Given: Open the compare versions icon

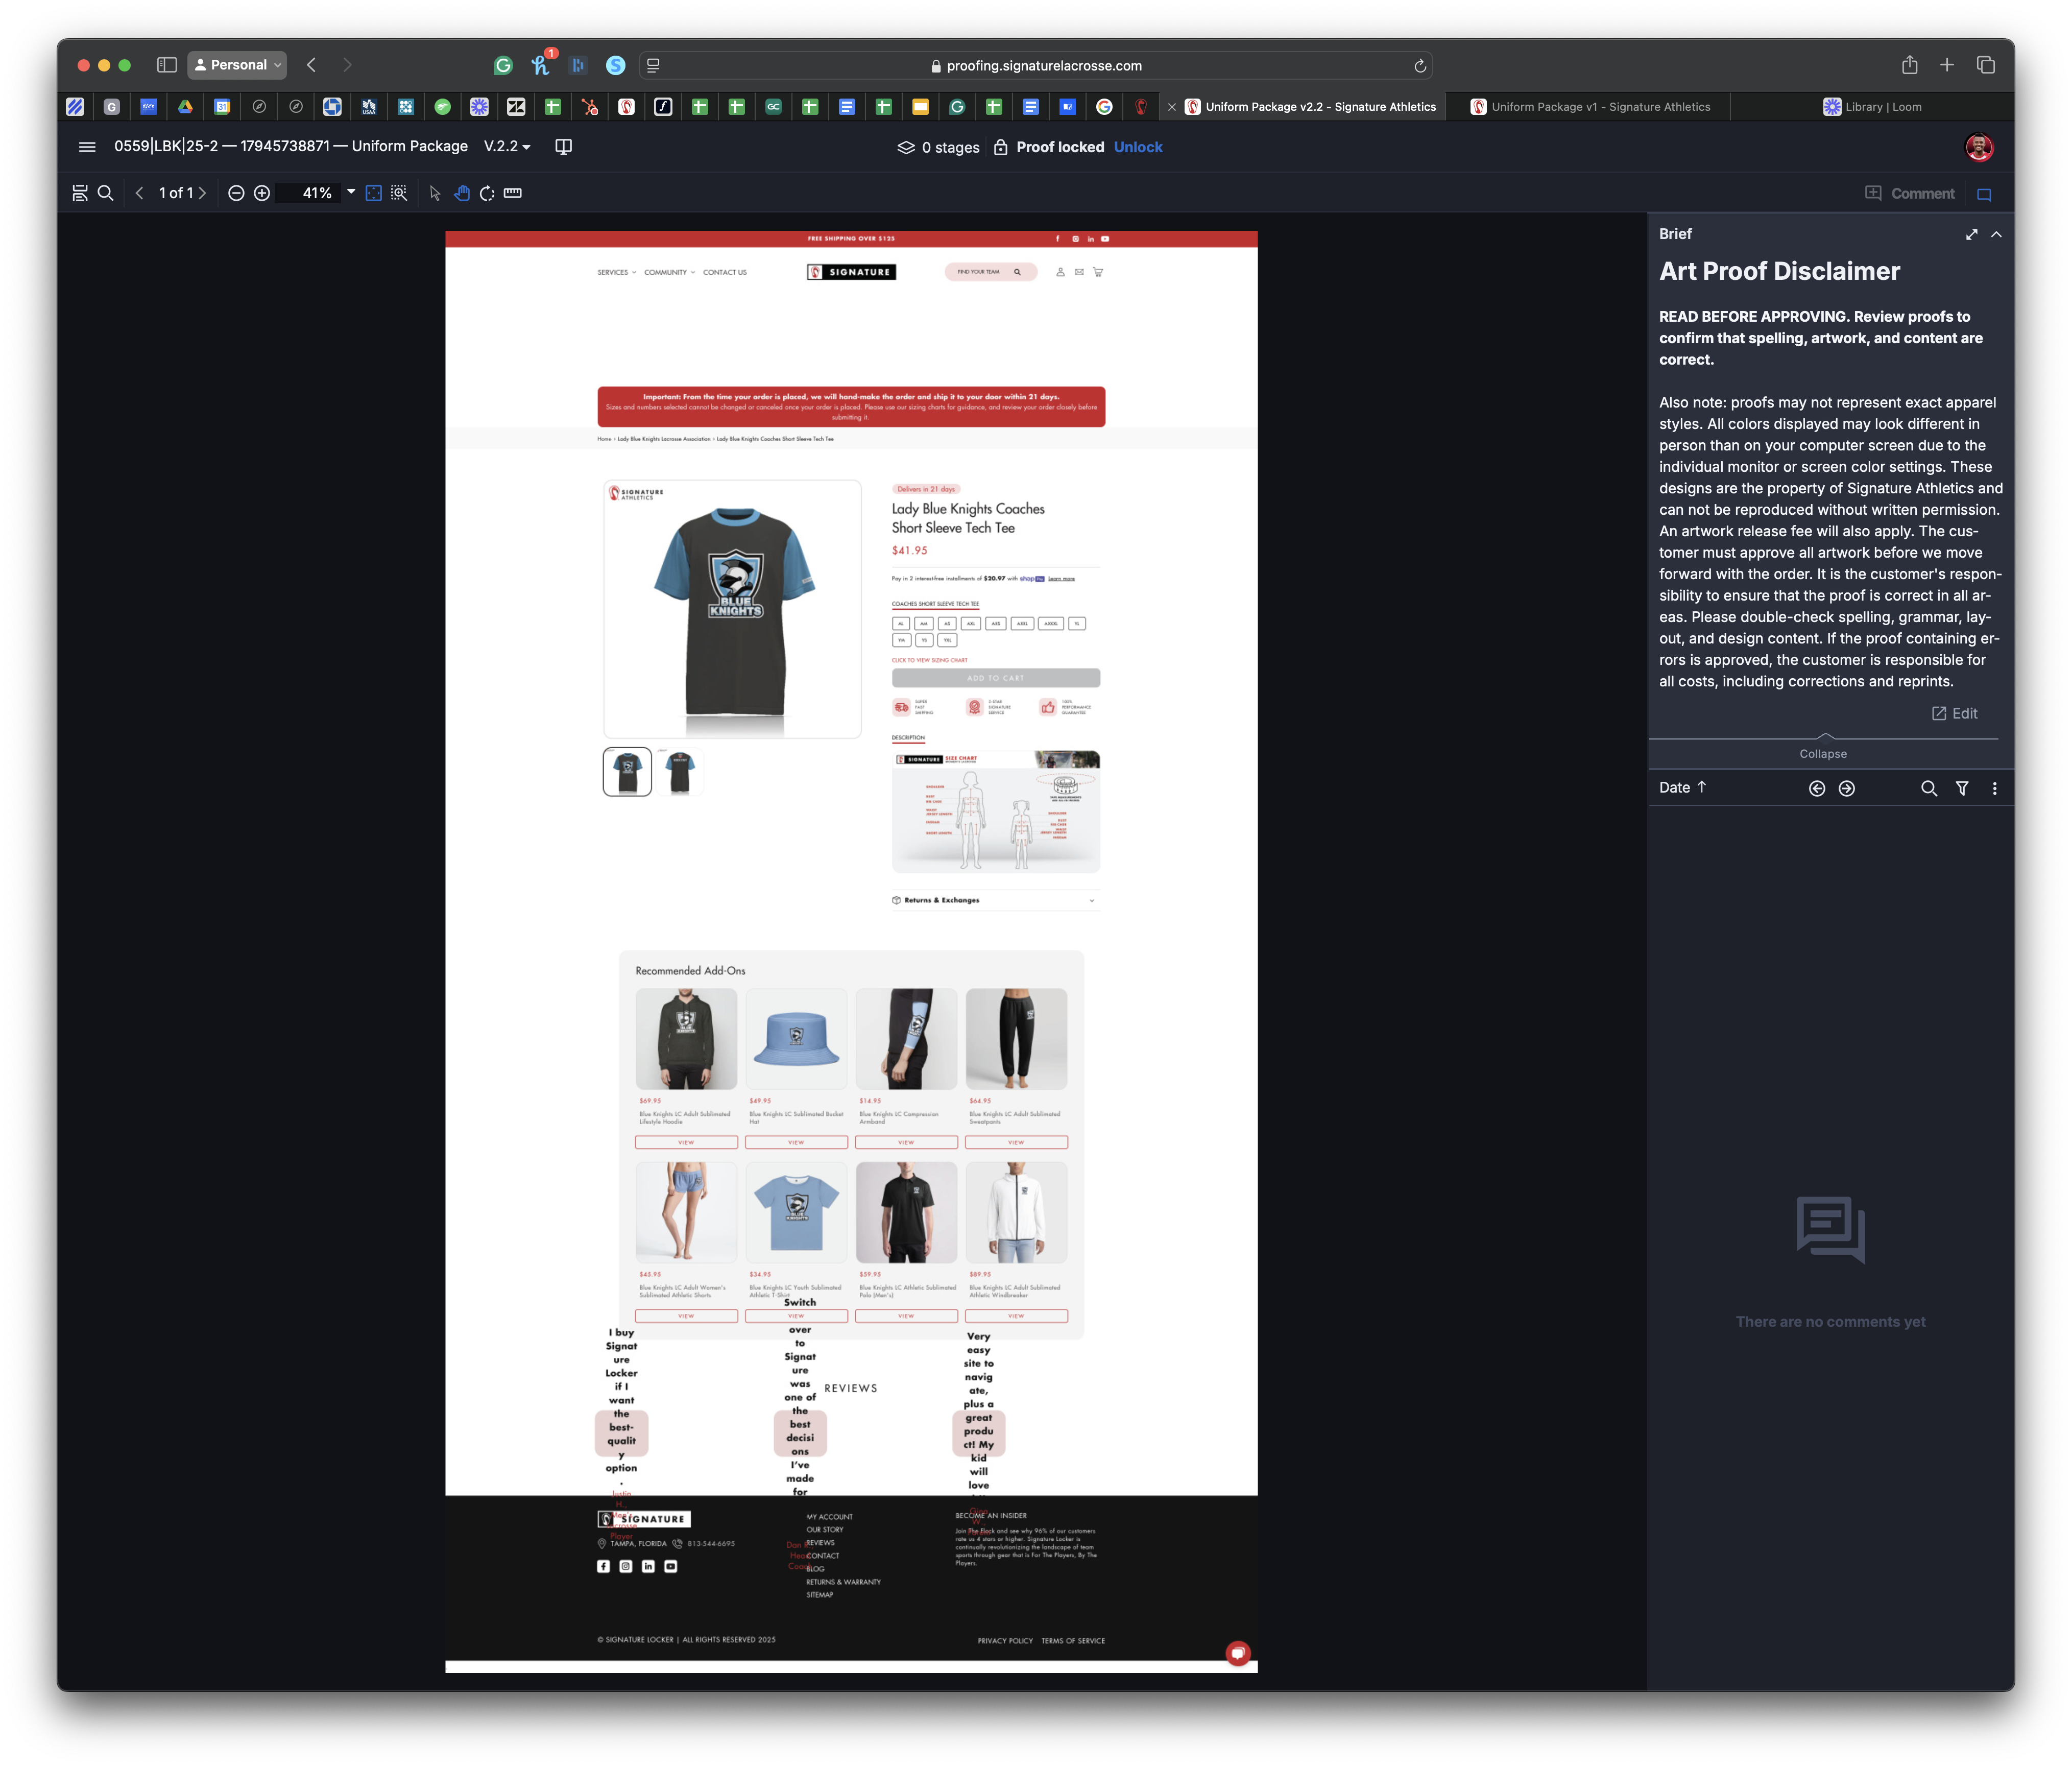Looking at the screenshot, I should [564, 147].
